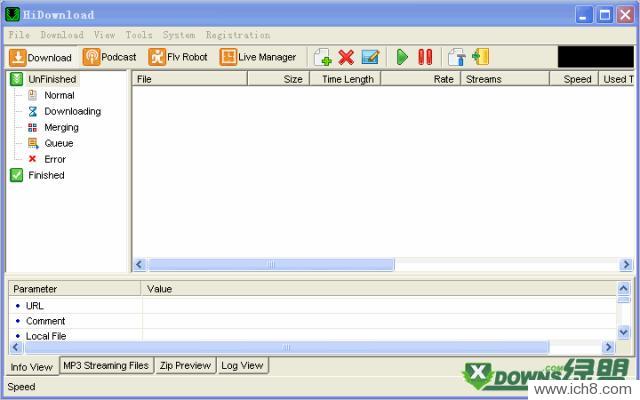Switch to the Log View tab
The height and width of the screenshot is (400, 640).
click(242, 365)
